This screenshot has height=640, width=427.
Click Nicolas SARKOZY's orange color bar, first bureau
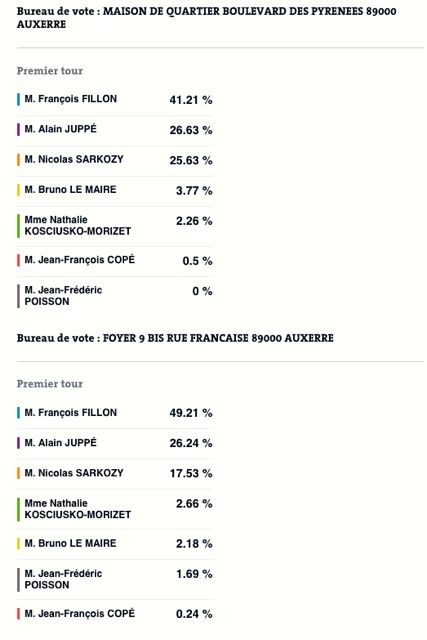(18, 160)
